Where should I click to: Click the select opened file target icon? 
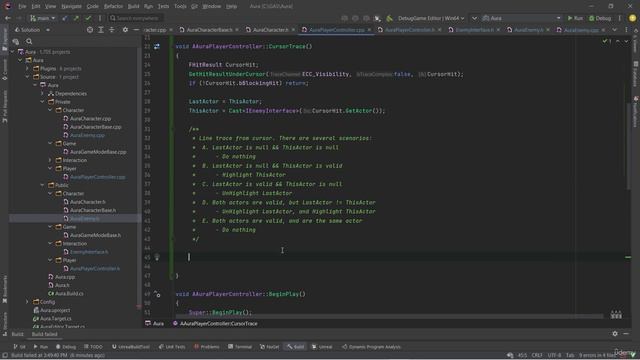(x=90, y=30)
